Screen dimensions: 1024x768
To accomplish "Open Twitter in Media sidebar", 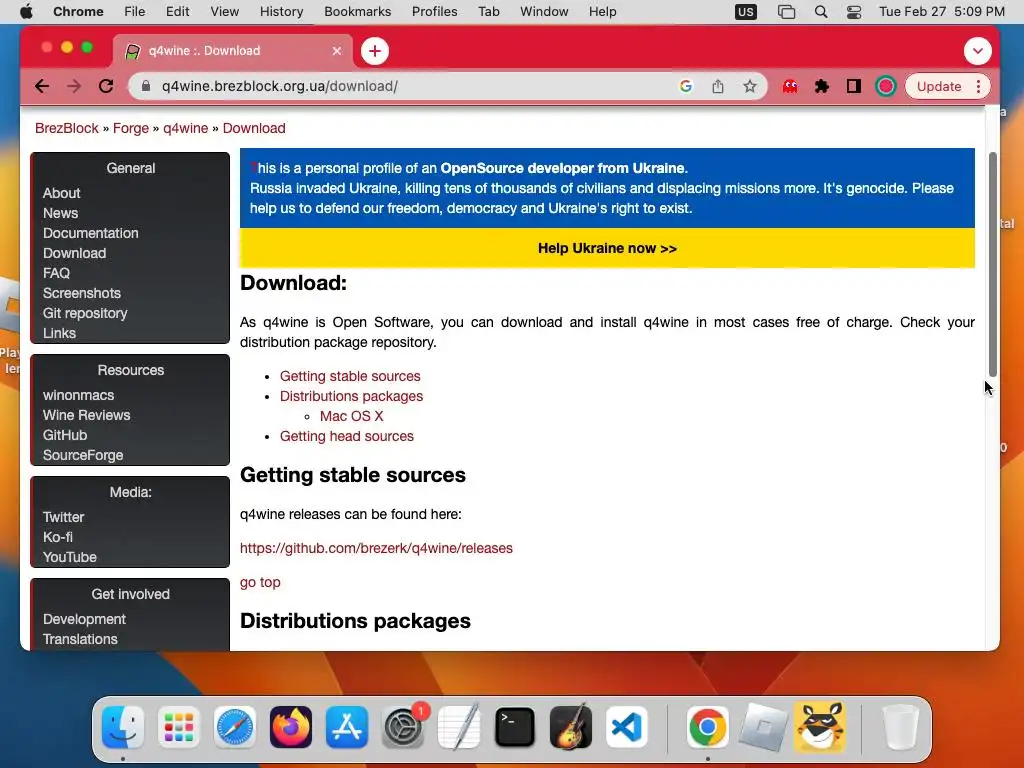I will pyautogui.click(x=63, y=517).
